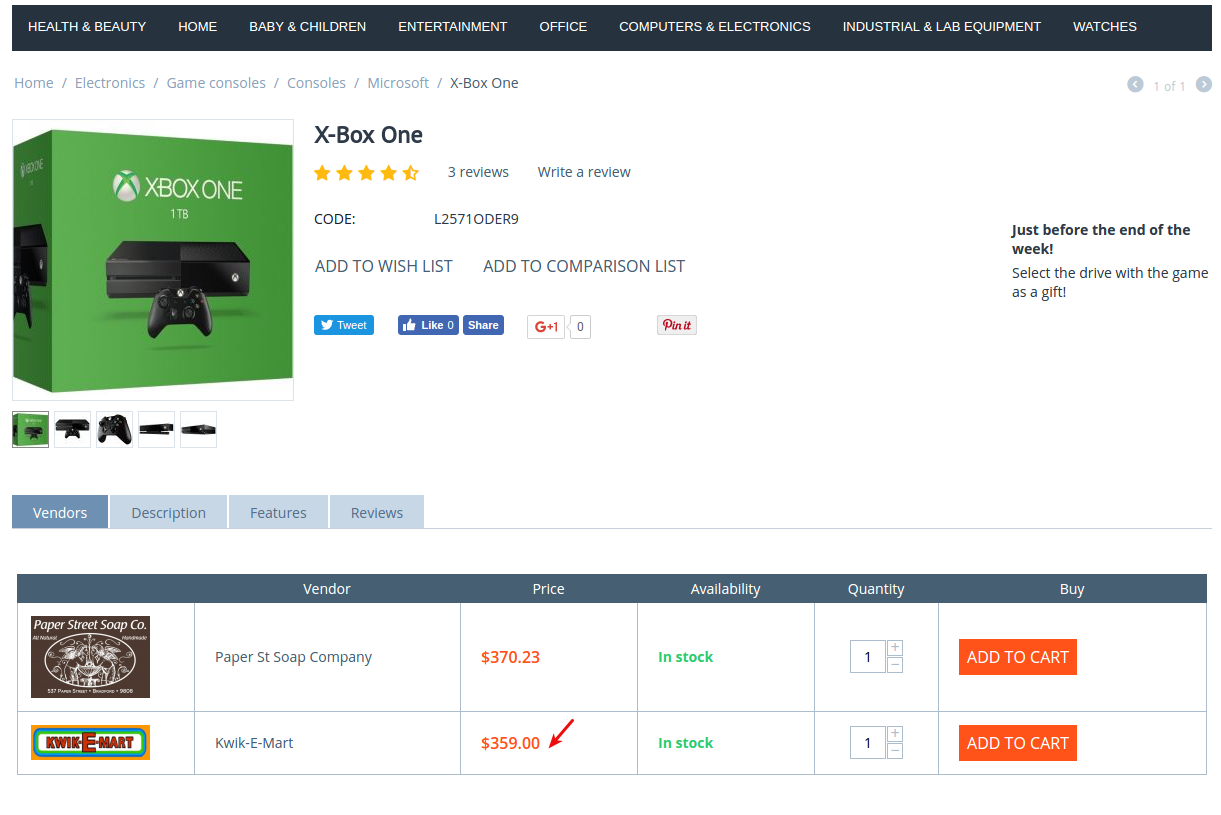The height and width of the screenshot is (815, 1221).
Task: Click the Google +1 button
Action: click(546, 327)
